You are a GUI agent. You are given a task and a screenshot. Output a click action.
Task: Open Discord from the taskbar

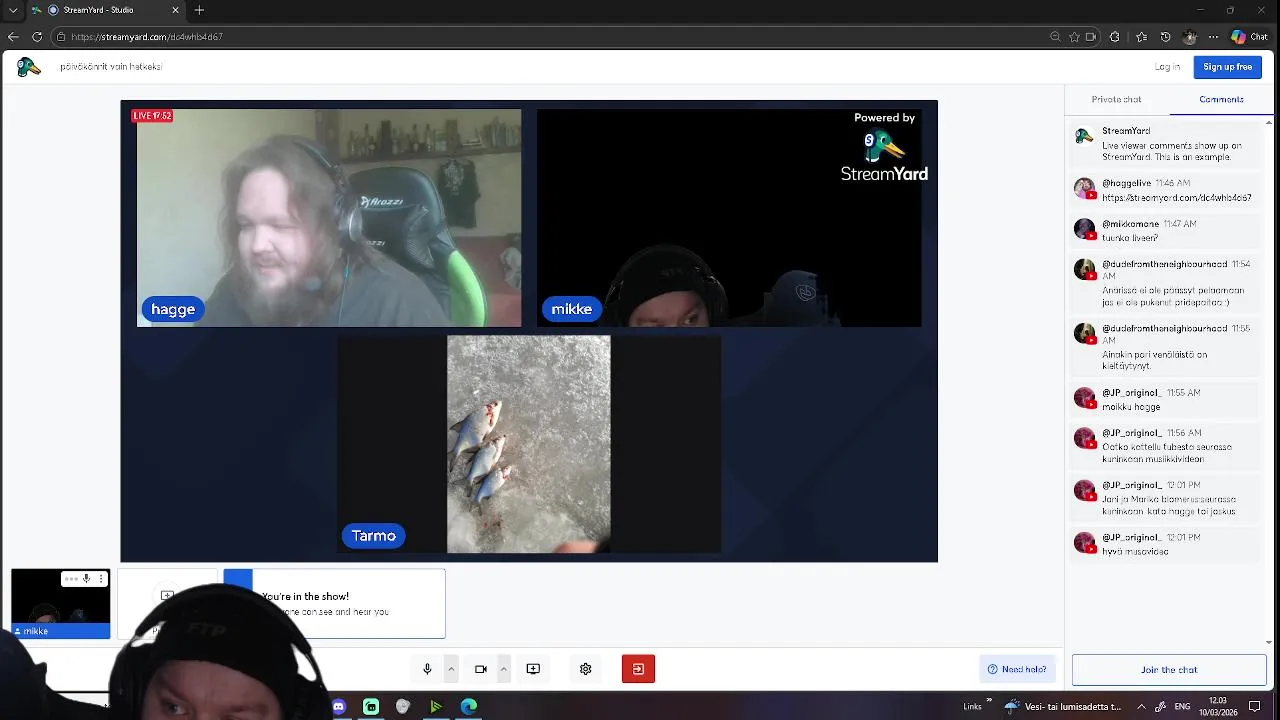point(339,707)
